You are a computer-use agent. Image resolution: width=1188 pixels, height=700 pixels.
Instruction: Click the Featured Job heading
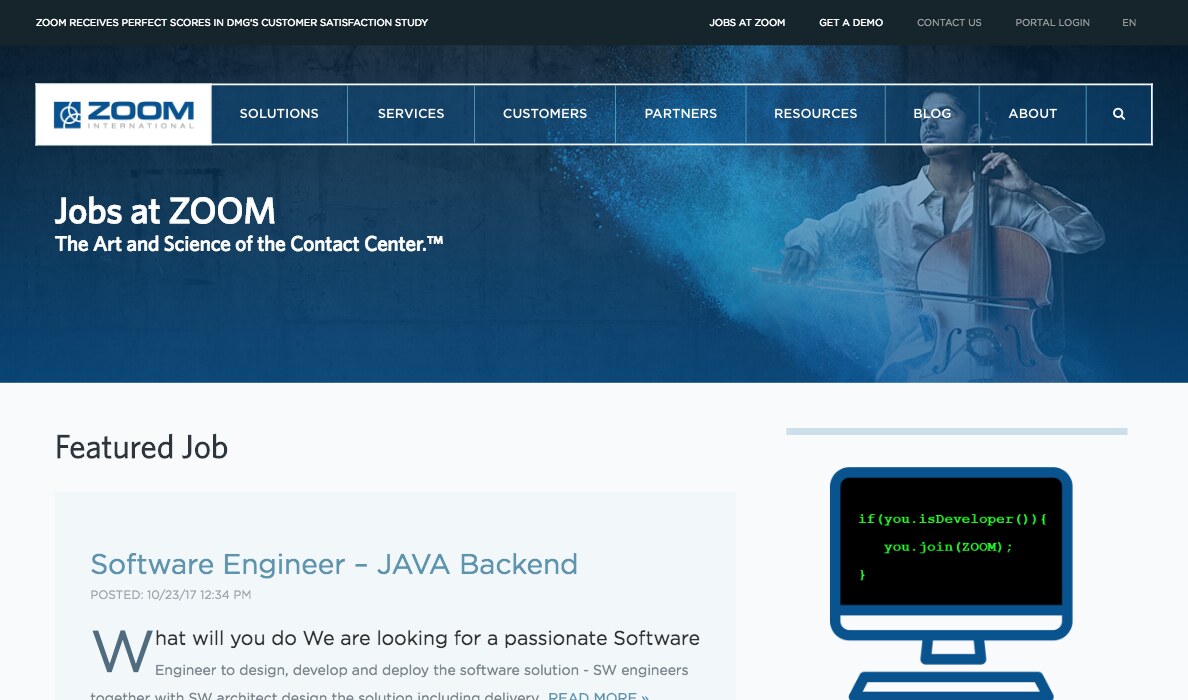coord(142,448)
